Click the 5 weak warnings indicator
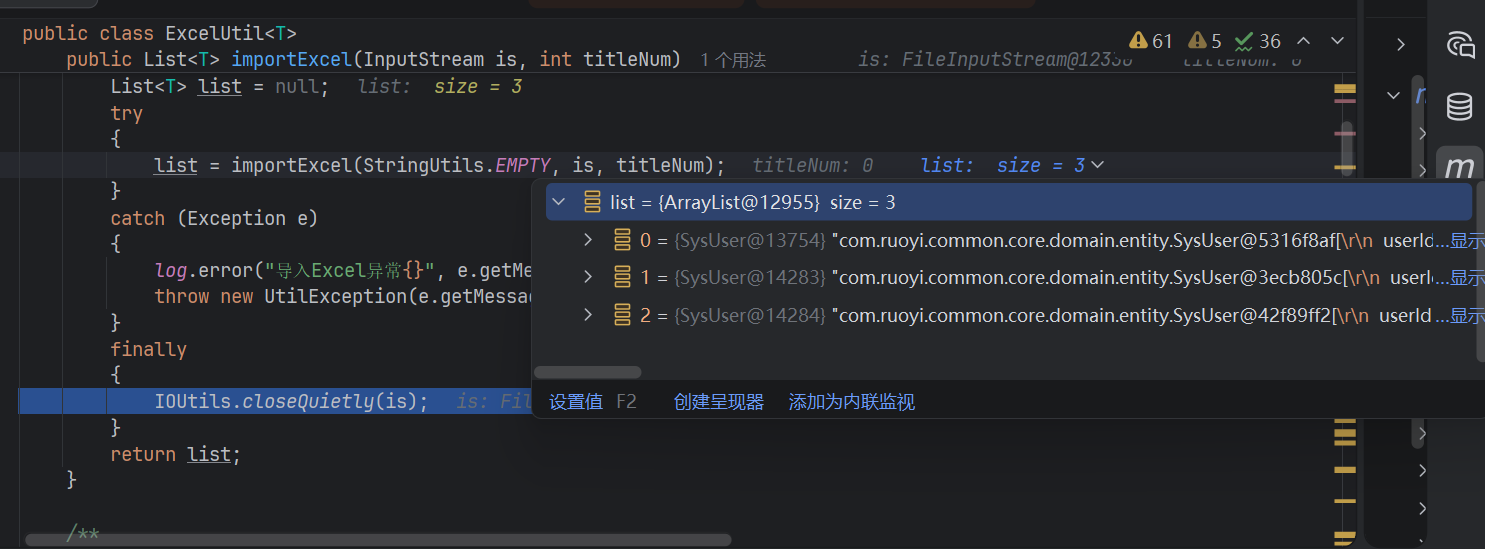Viewport: 1485px width, 549px height. click(1205, 41)
